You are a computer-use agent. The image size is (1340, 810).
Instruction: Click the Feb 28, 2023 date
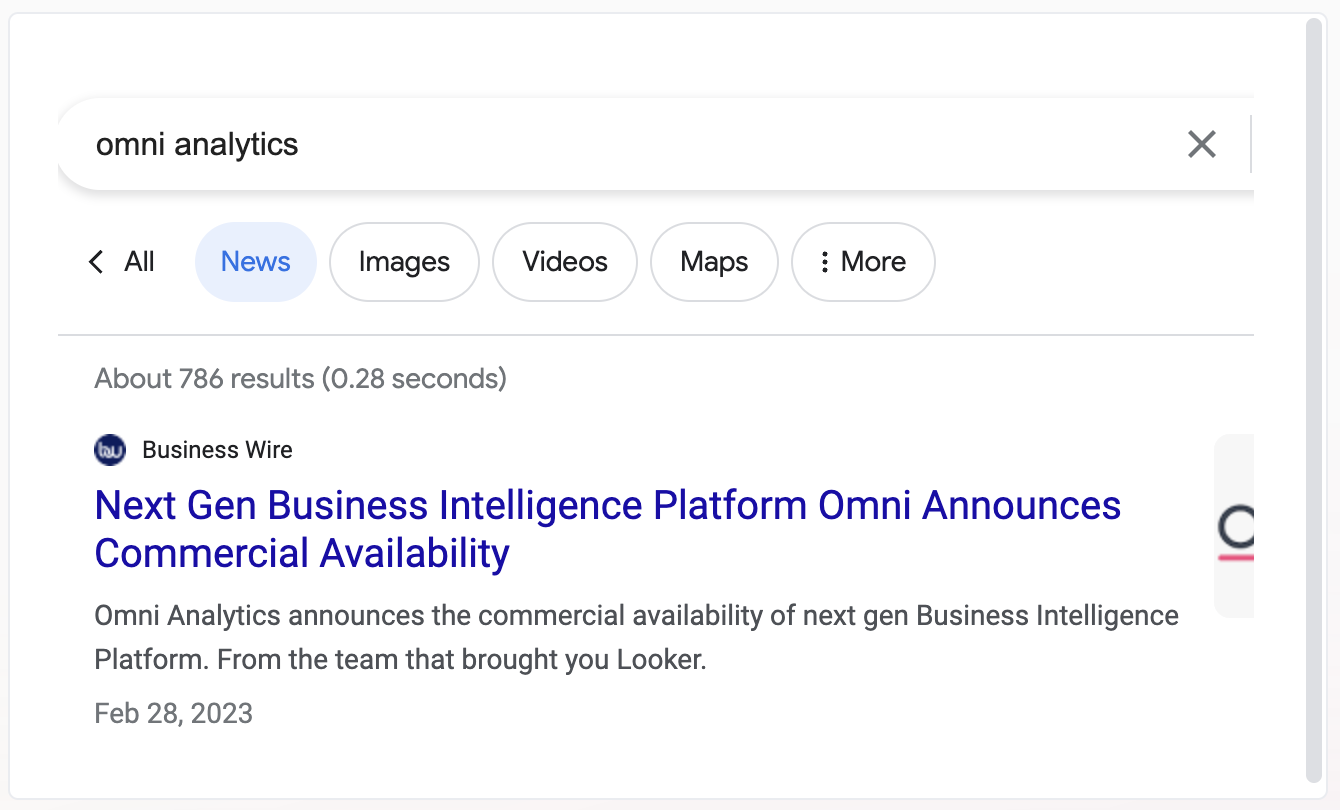click(x=173, y=714)
